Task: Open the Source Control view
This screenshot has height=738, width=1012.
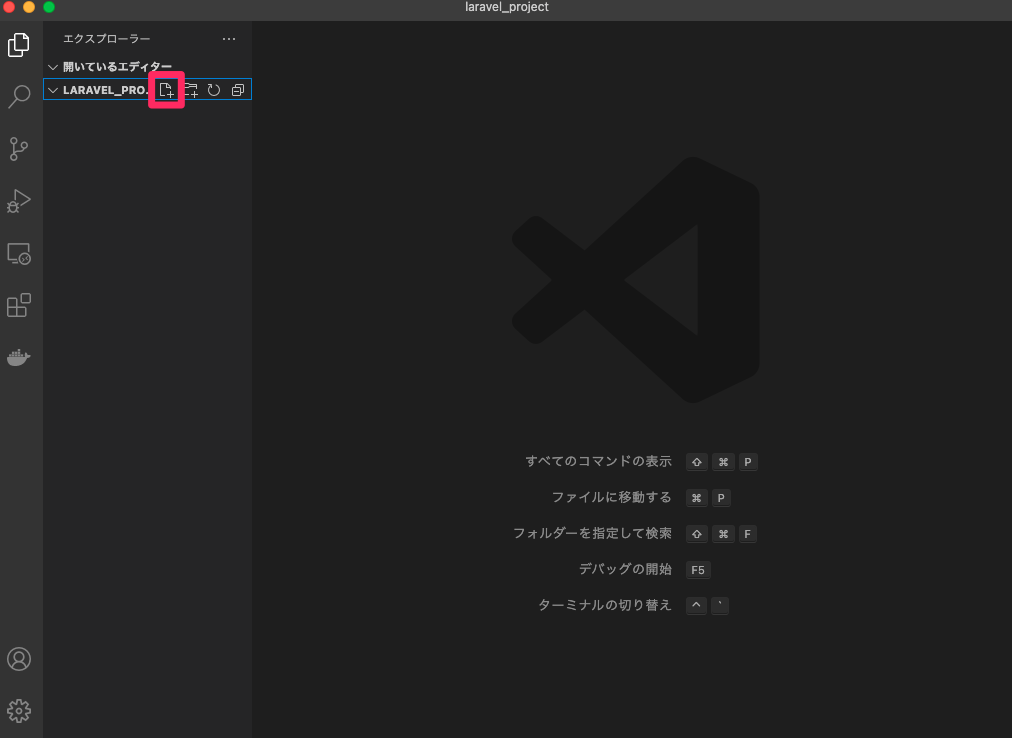Action: (19, 149)
